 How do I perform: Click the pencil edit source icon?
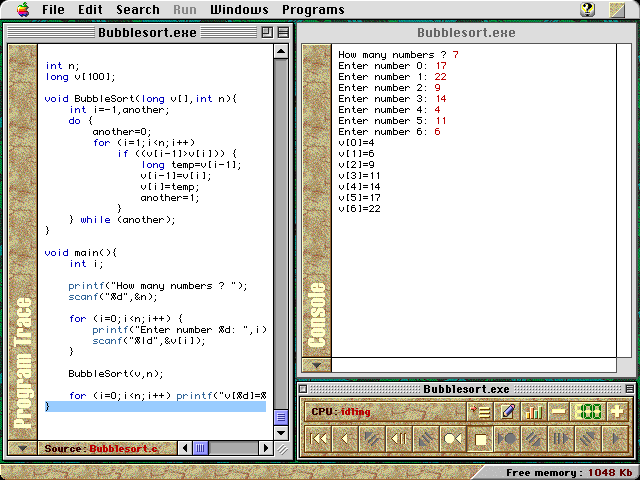[x=507, y=411]
